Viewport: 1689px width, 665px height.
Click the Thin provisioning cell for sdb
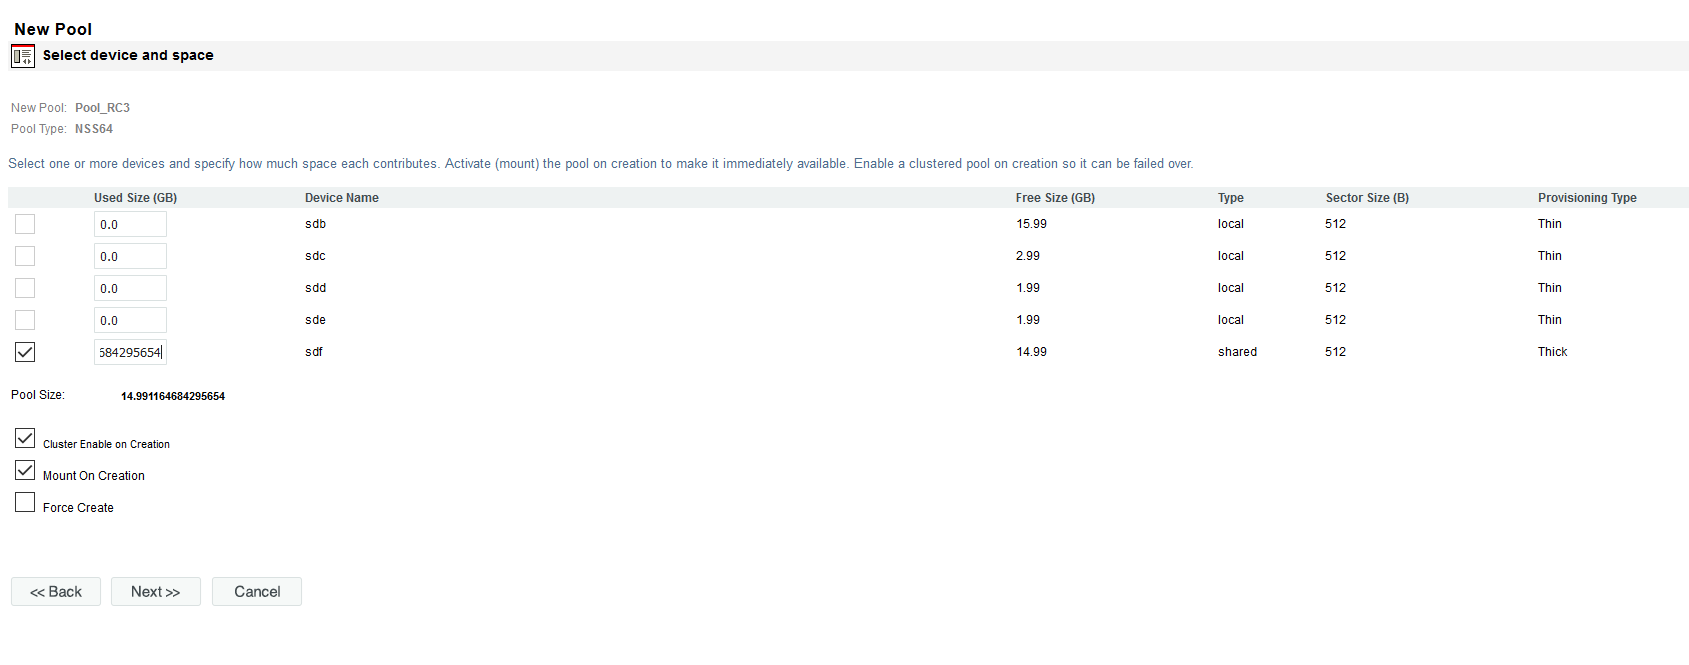(1550, 224)
